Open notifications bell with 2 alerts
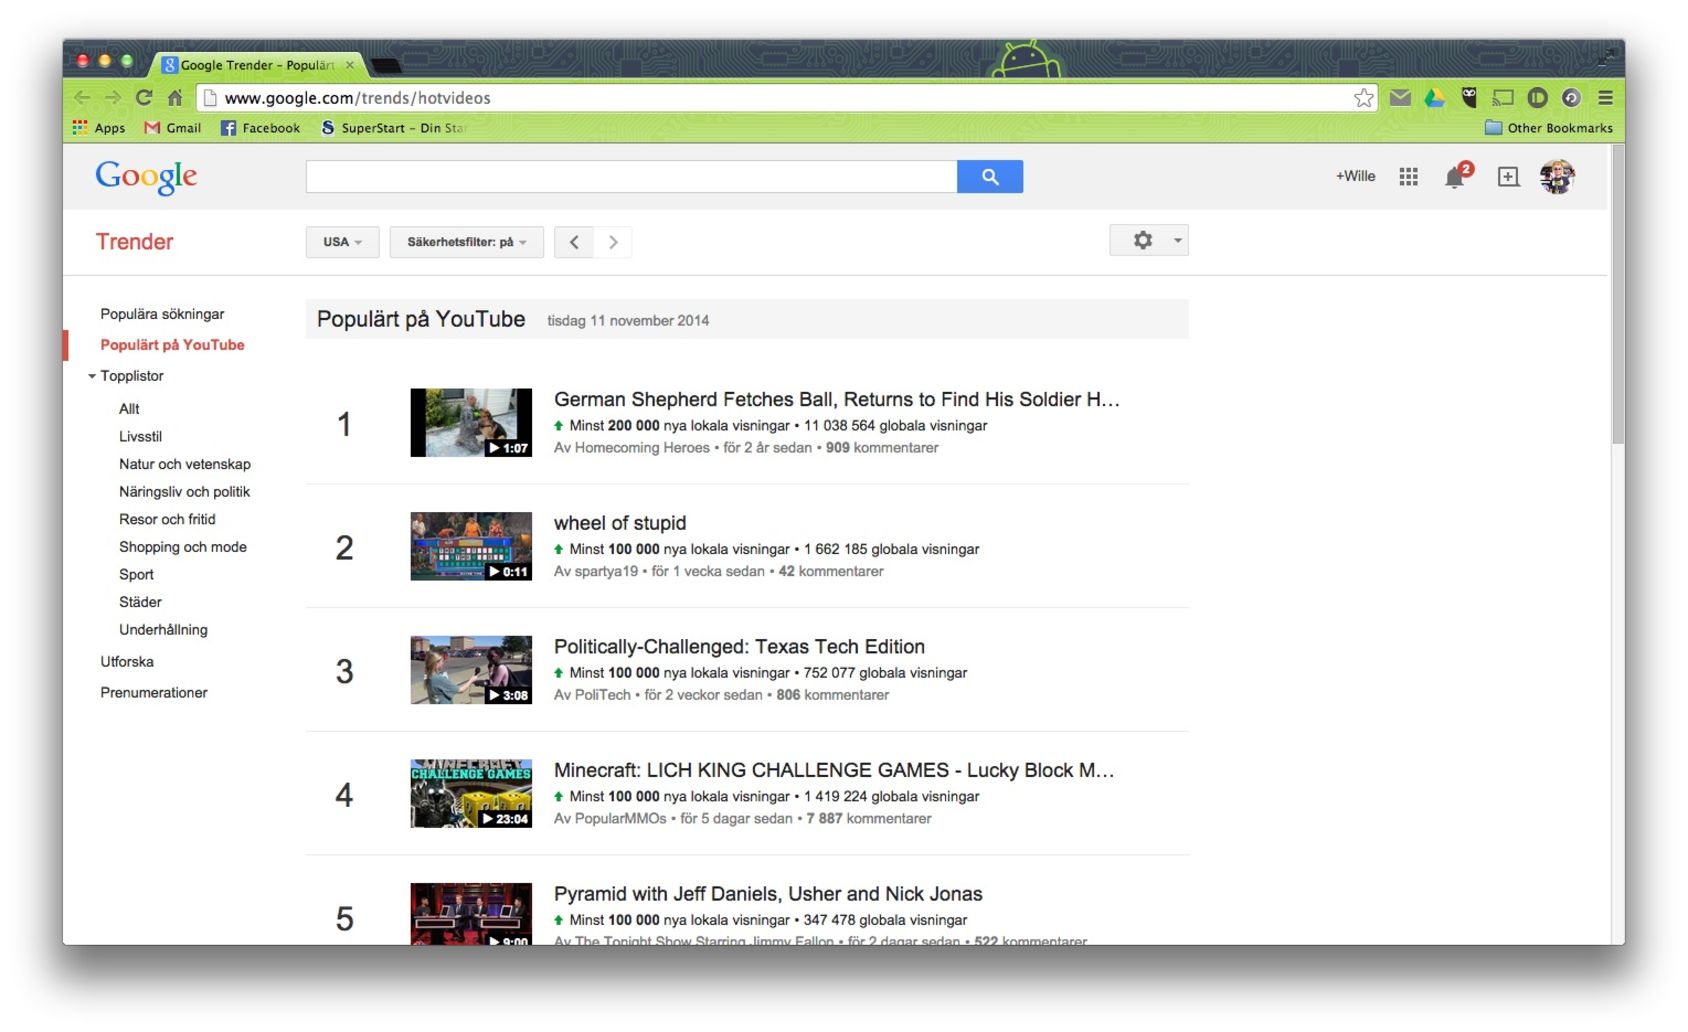The height and width of the screenshot is (1032, 1688). (x=1456, y=177)
